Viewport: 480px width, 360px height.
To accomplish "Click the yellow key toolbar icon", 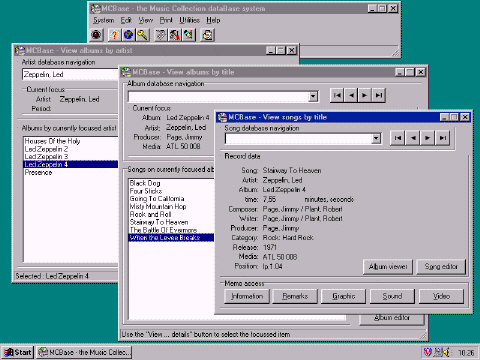I will [143, 35].
